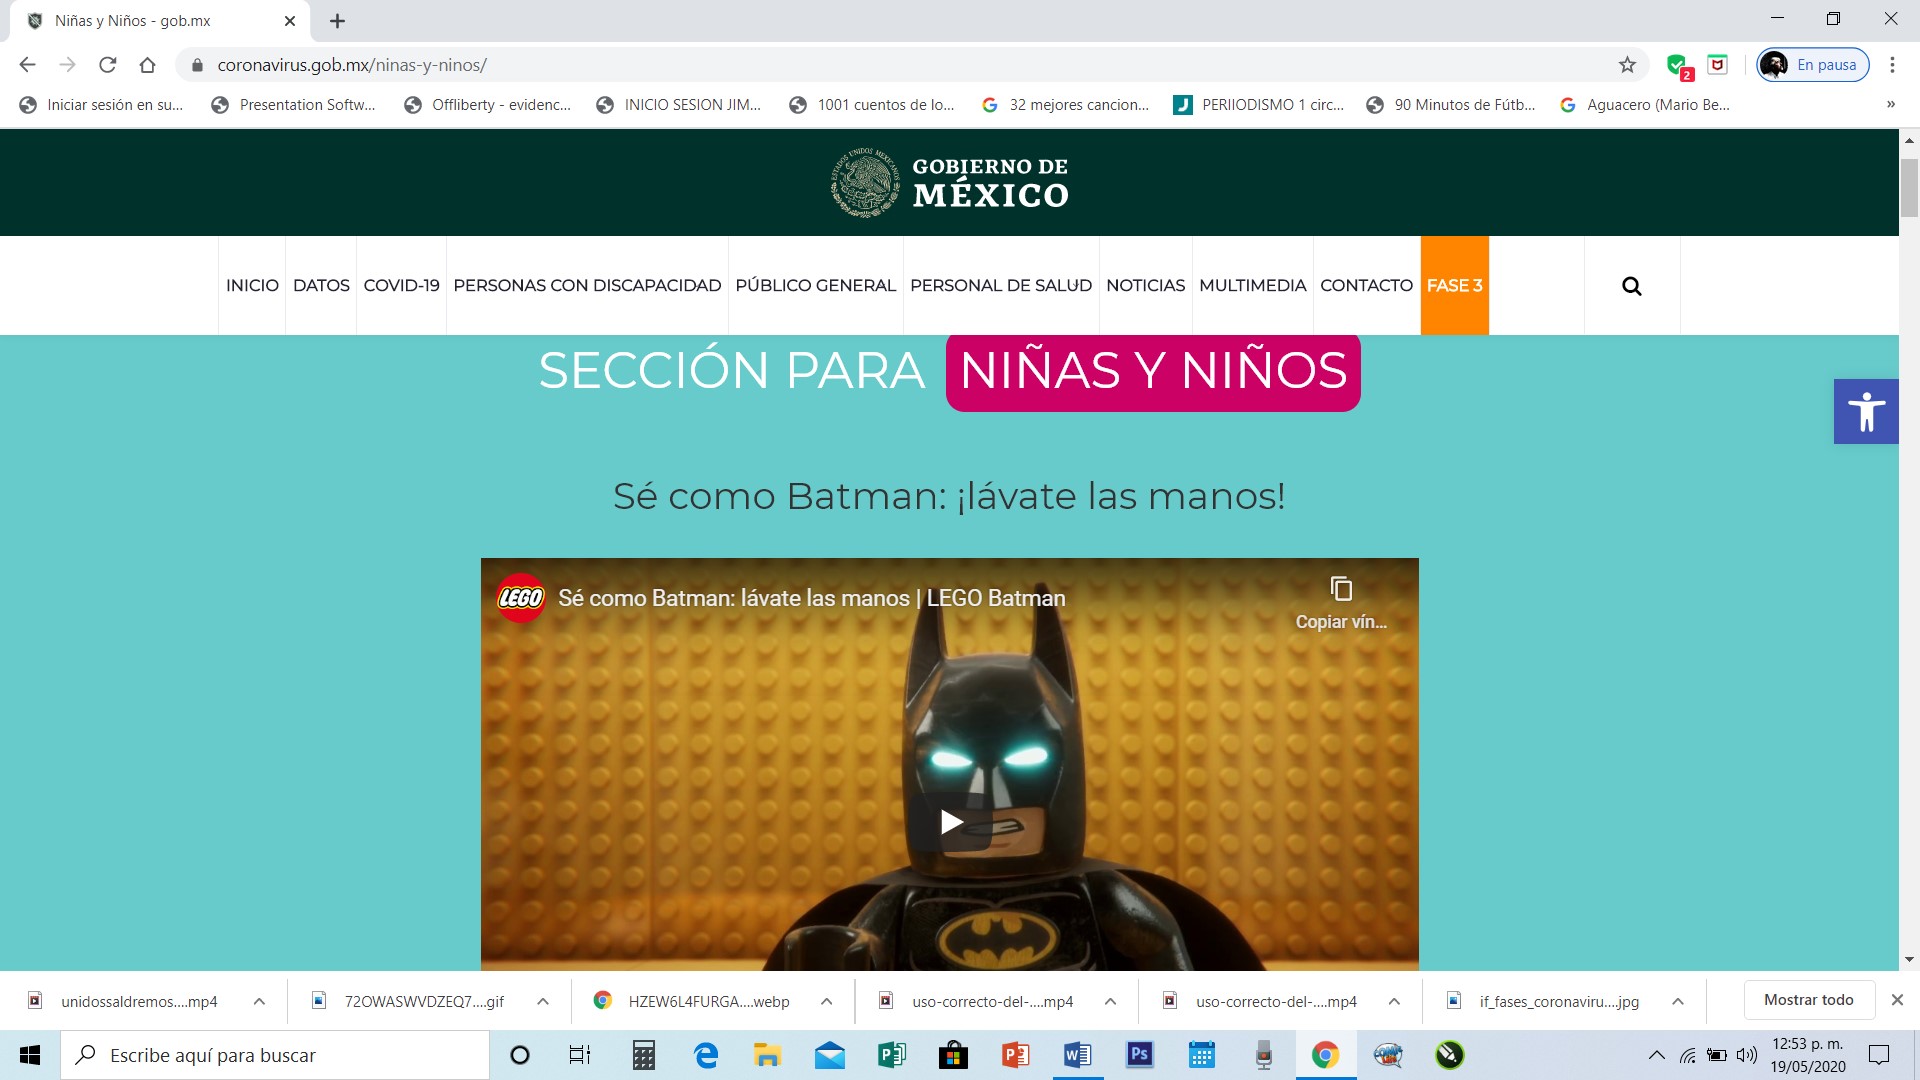
Task: Click the page vertical scrollbar thumb
Action: coord(1909,188)
